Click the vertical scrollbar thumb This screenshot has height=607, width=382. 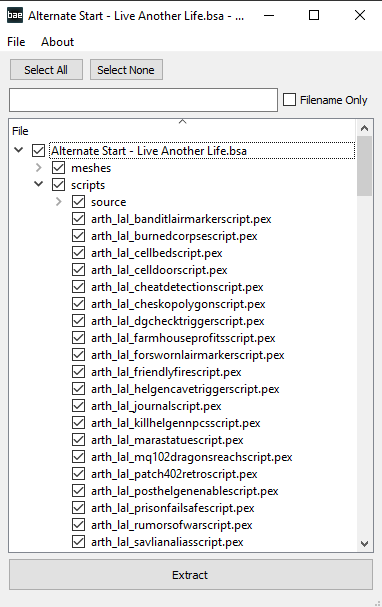pyautogui.click(x=364, y=166)
